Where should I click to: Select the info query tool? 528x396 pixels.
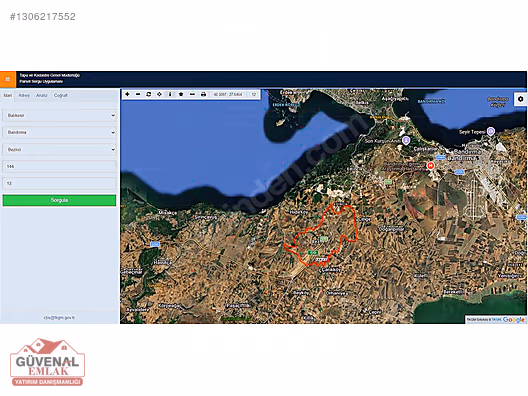170,94
